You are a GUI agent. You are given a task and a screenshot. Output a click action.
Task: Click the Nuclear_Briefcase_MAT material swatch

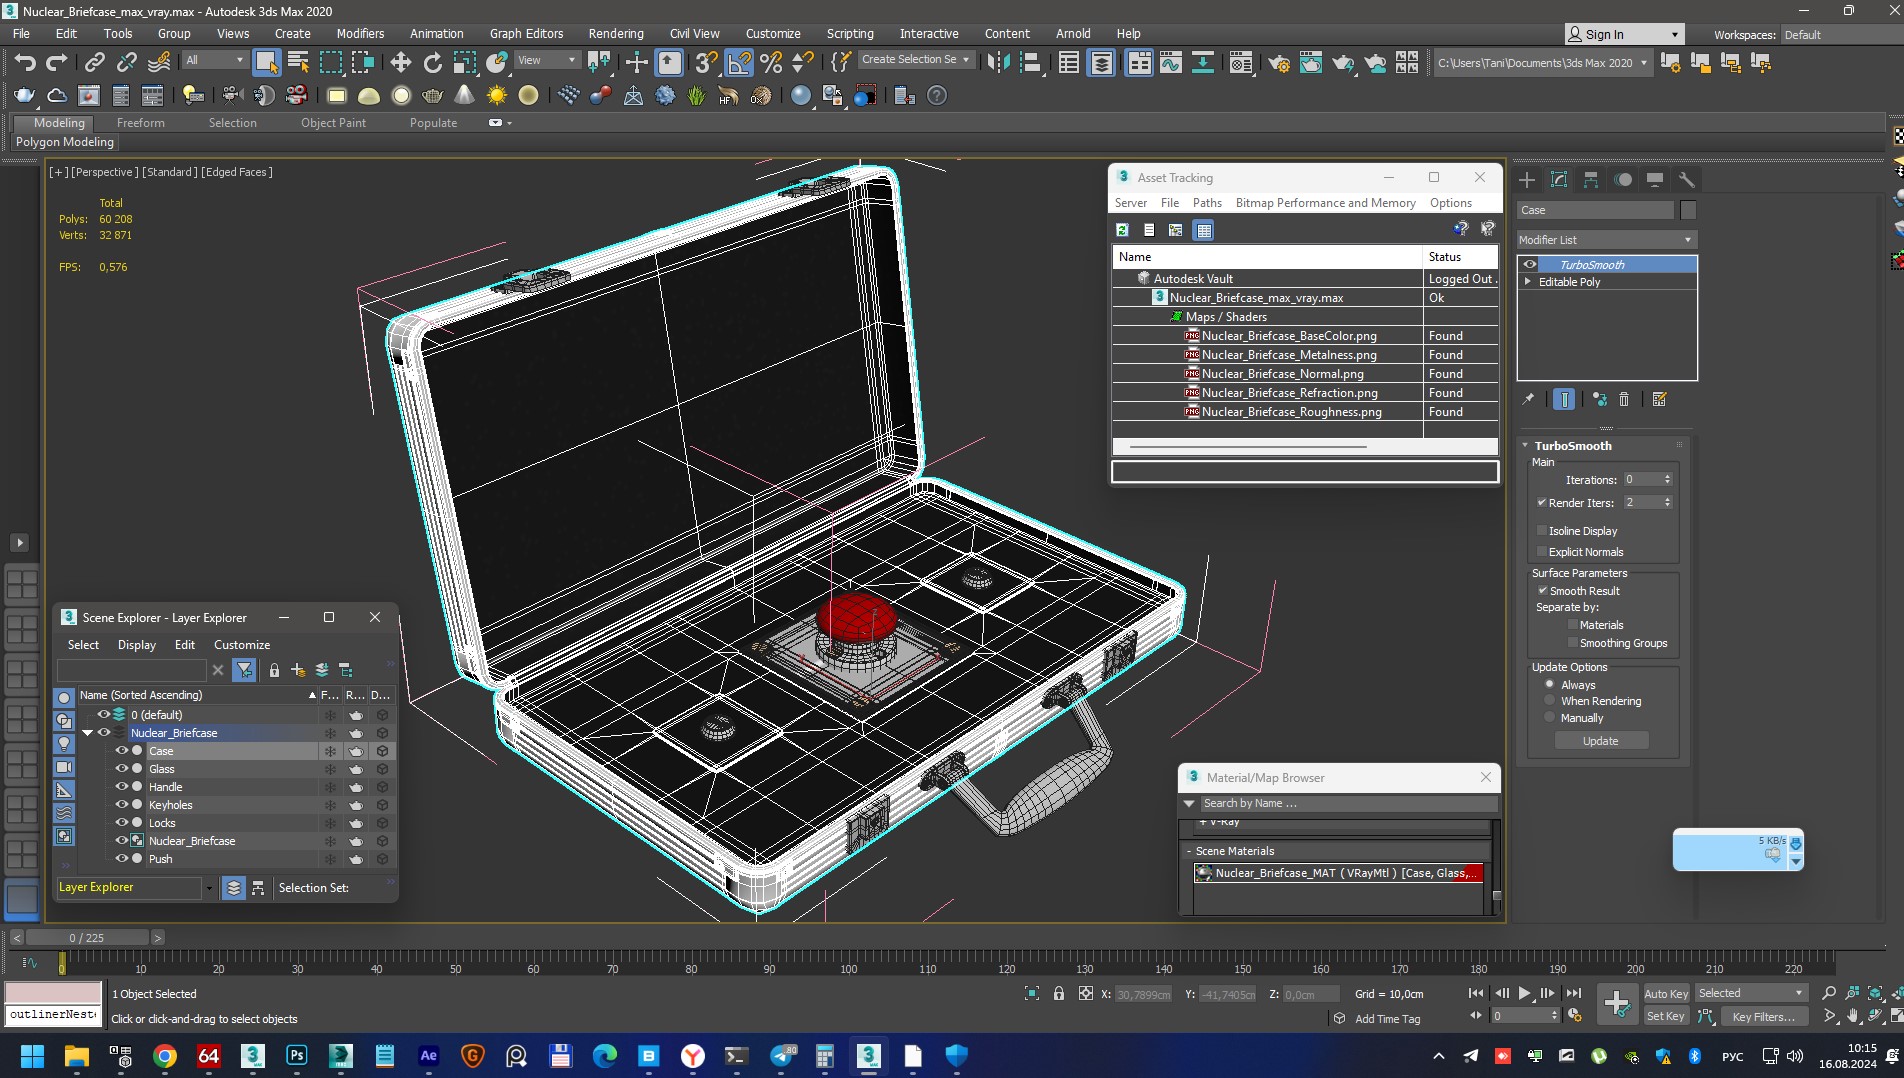point(1204,873)
